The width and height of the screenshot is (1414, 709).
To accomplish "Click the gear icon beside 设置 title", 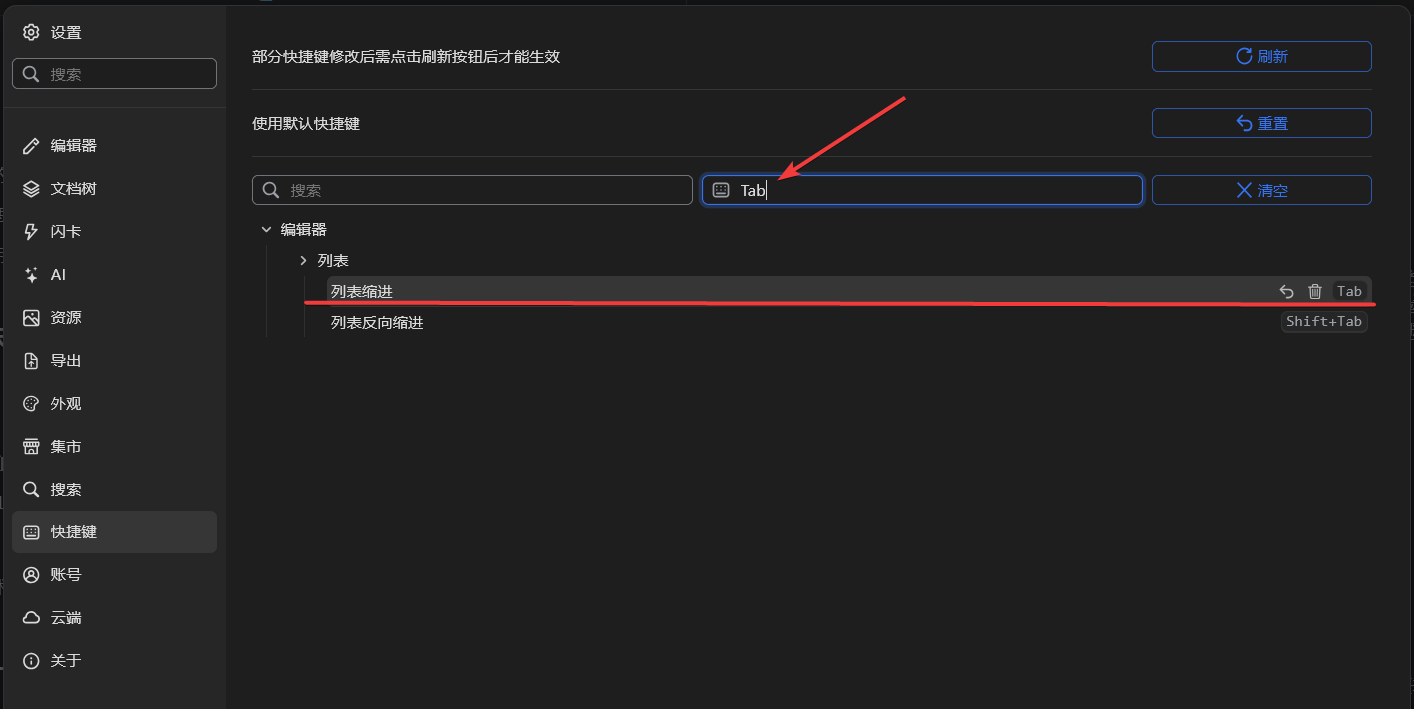I will coord(31,32).
